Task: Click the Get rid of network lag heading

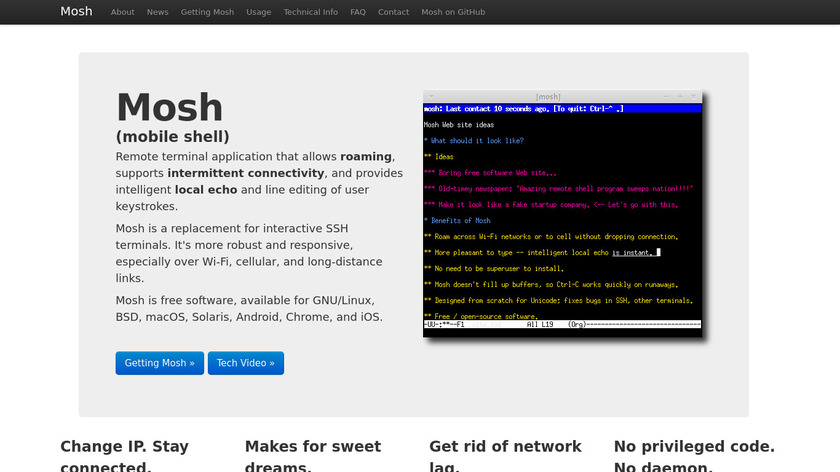Action: tap(505, 455)
